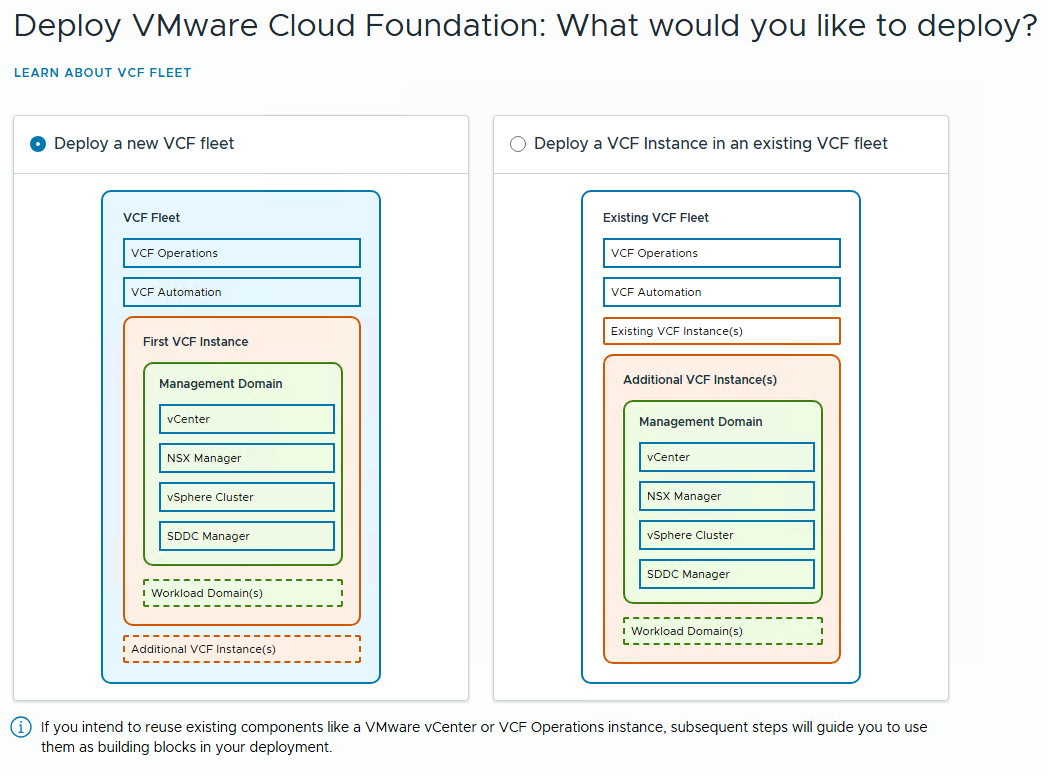1048x776 pixels.
Task: Click SDDC Manager box under First VCF Instance
Action: coord(246,536)
